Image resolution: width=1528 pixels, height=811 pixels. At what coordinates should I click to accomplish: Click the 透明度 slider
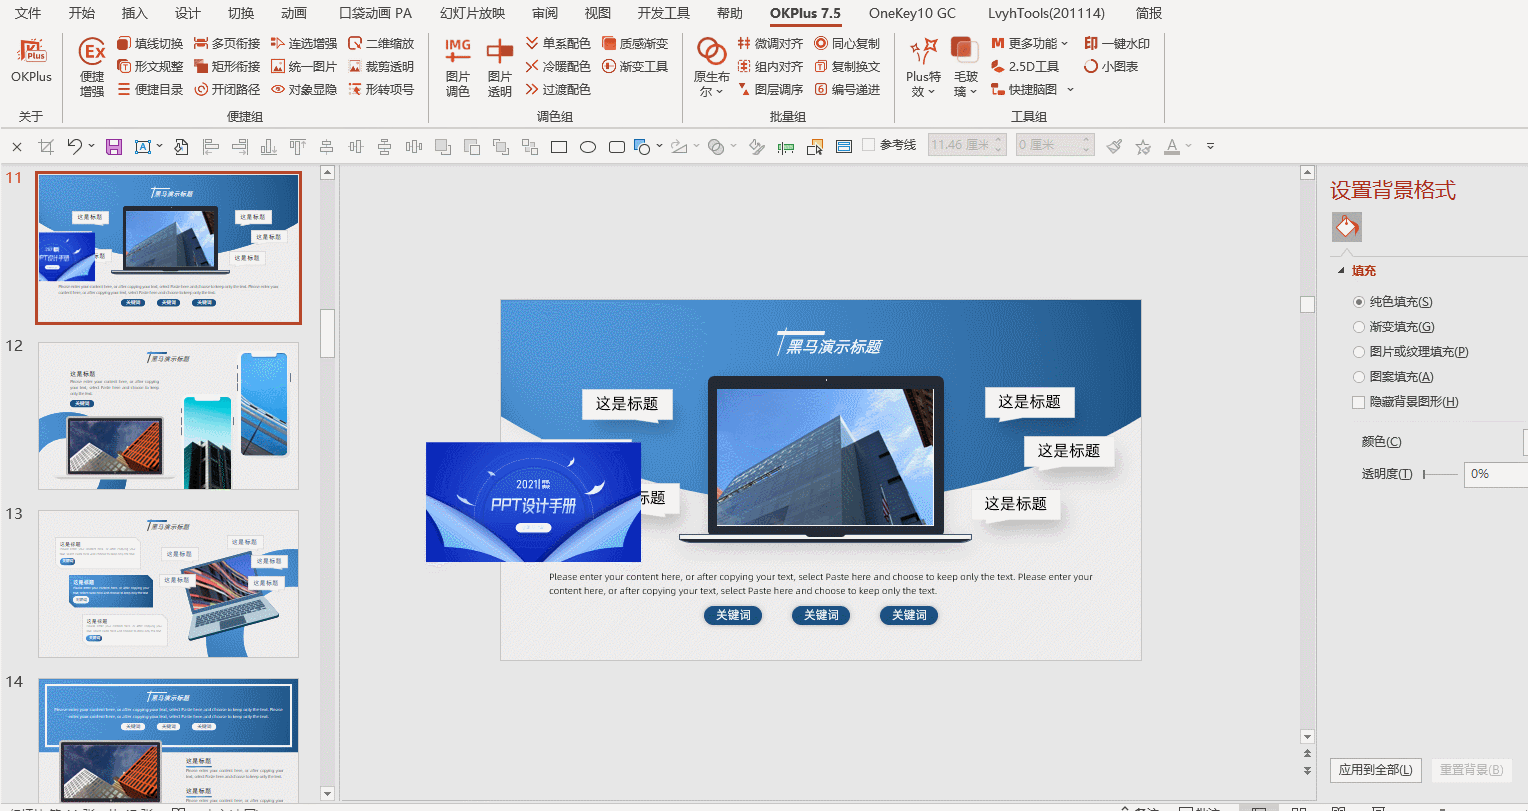[1440, 474]
